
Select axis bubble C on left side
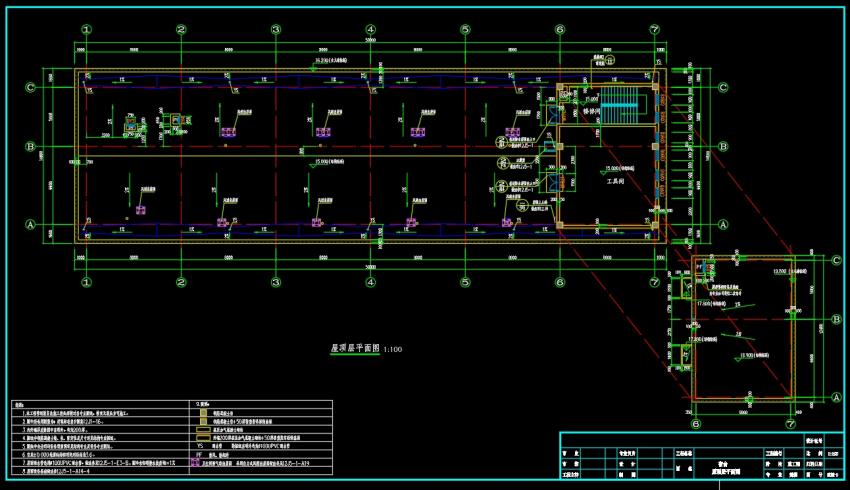click(31, 87)
